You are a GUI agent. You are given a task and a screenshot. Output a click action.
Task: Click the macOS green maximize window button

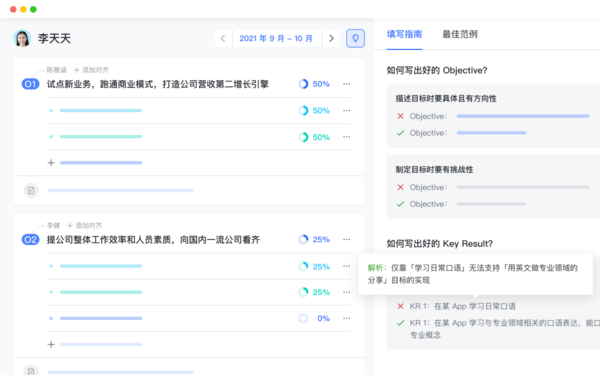coord(33,9)
